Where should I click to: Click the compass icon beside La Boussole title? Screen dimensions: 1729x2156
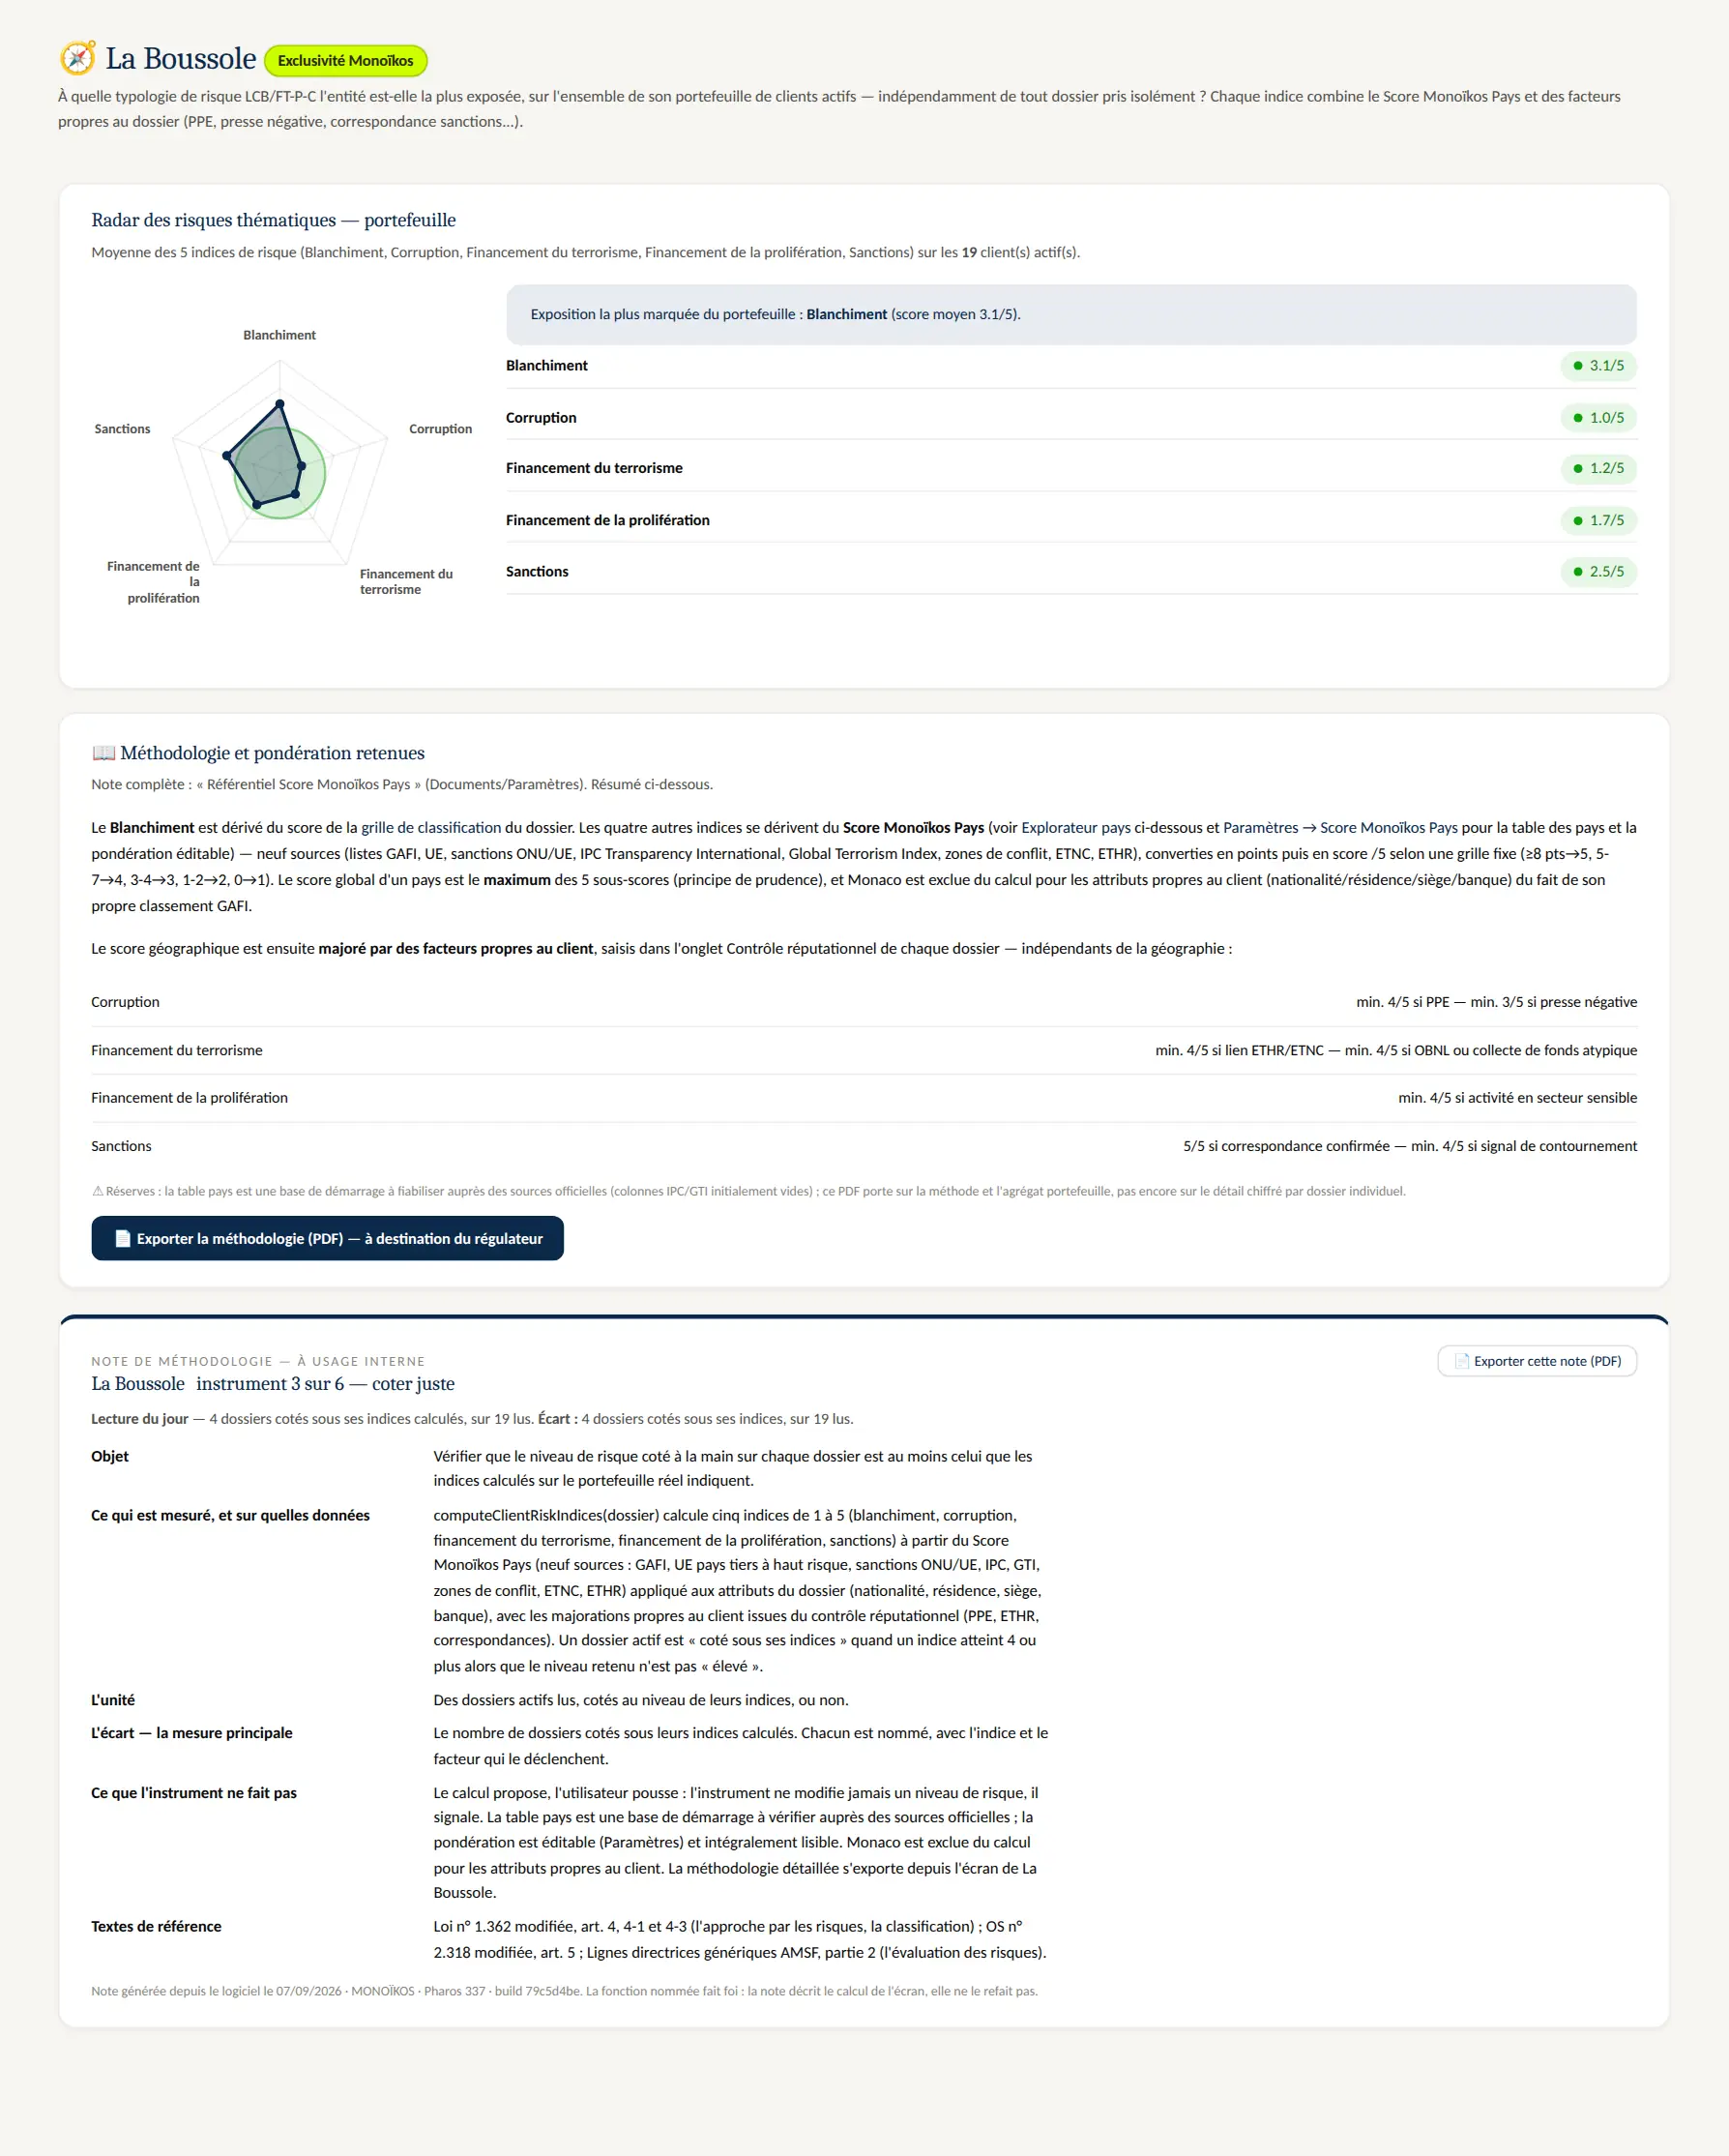pos(78,59)
